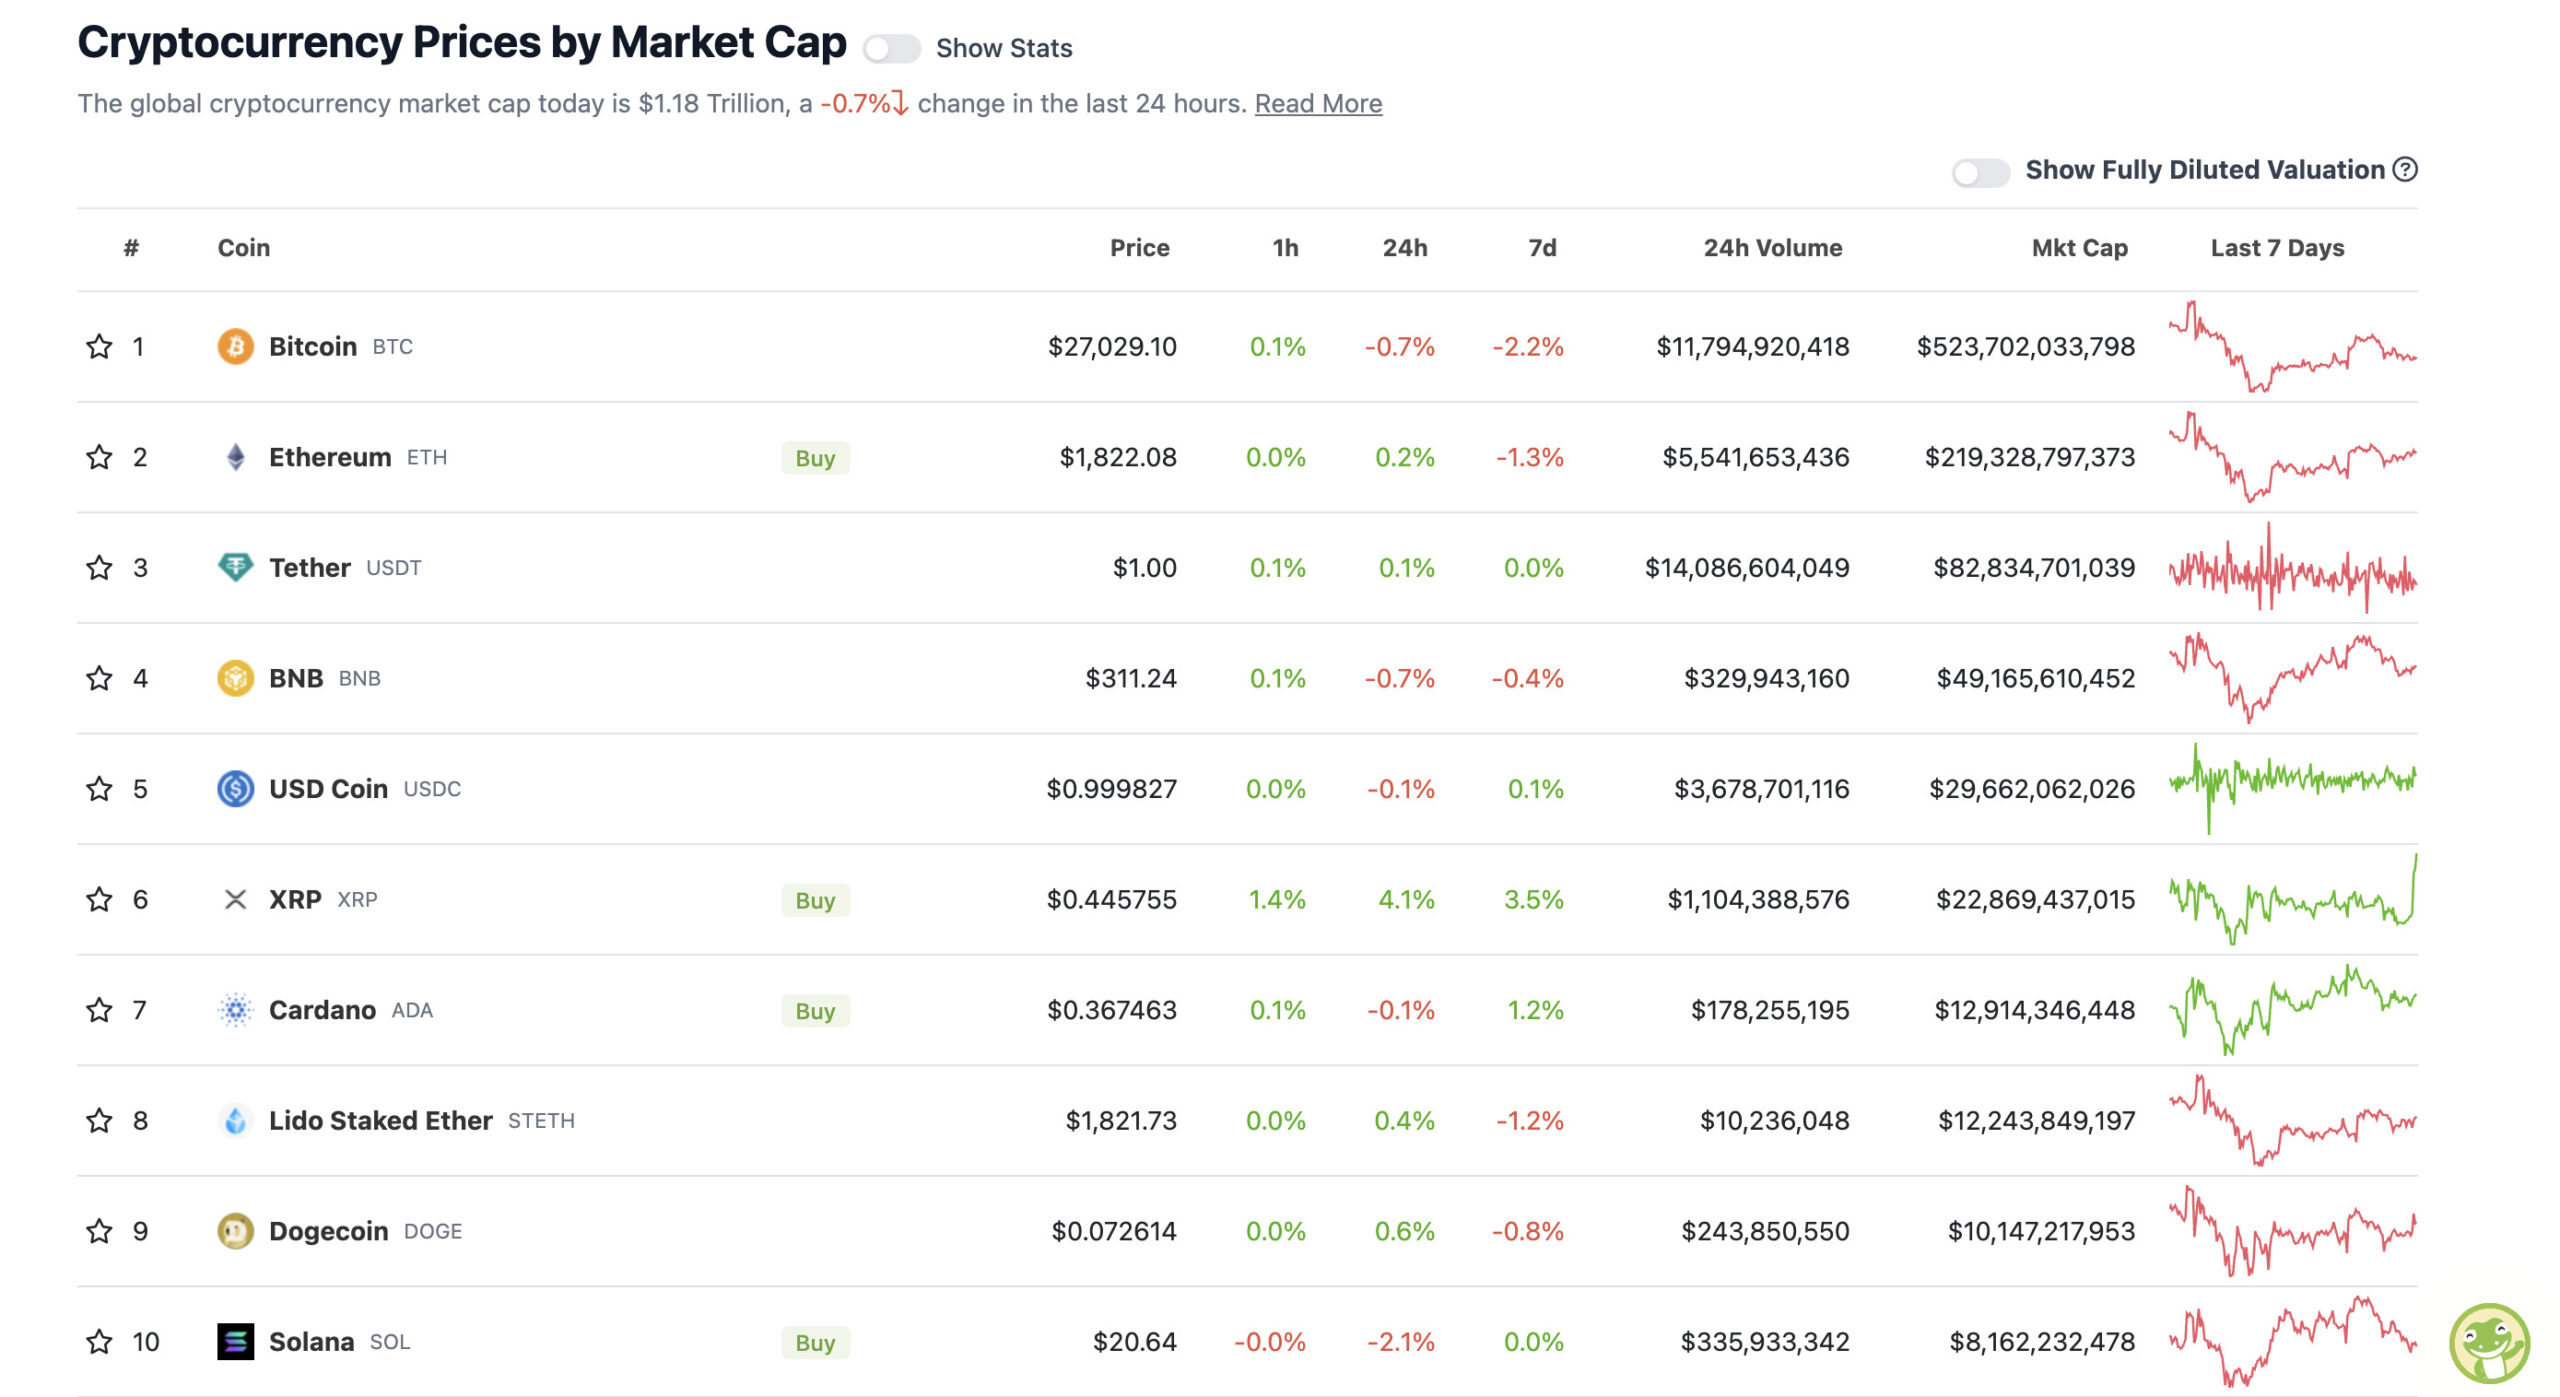Select Ethereum market cap $219,328,797,373
The image size is (2560, 1397).
coord(2030,457)
